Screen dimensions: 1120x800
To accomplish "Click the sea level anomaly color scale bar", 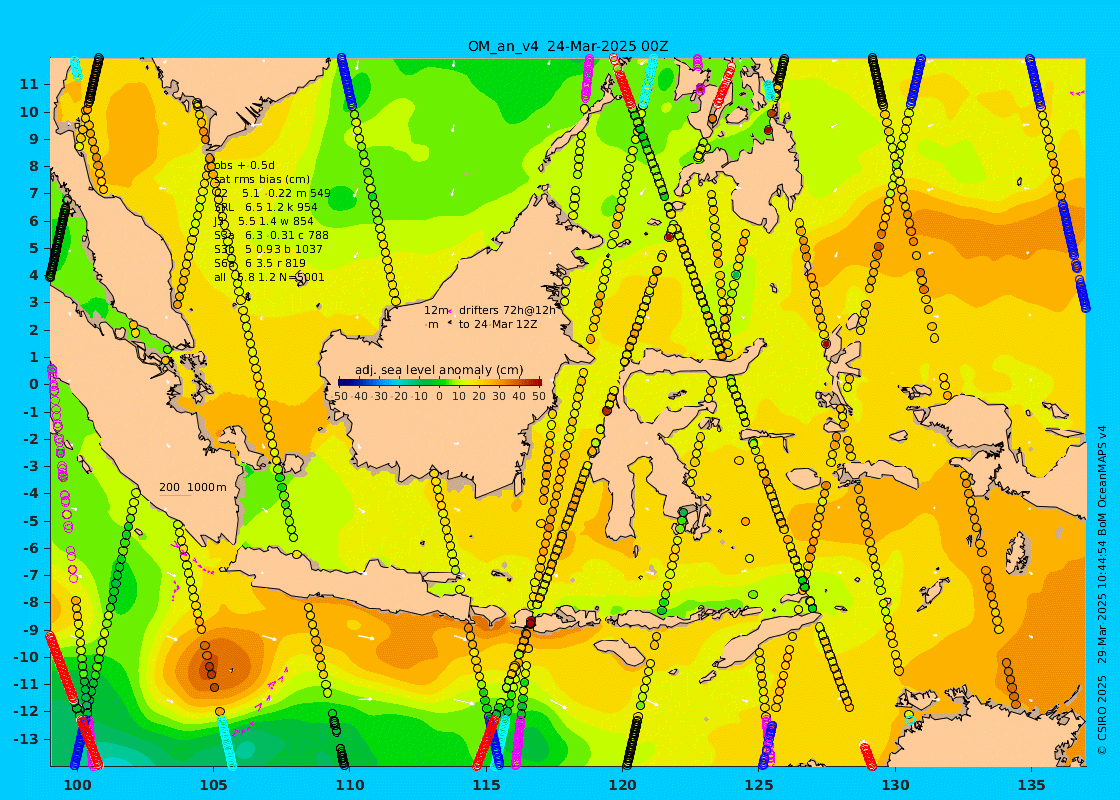I will tap(439, 383).
